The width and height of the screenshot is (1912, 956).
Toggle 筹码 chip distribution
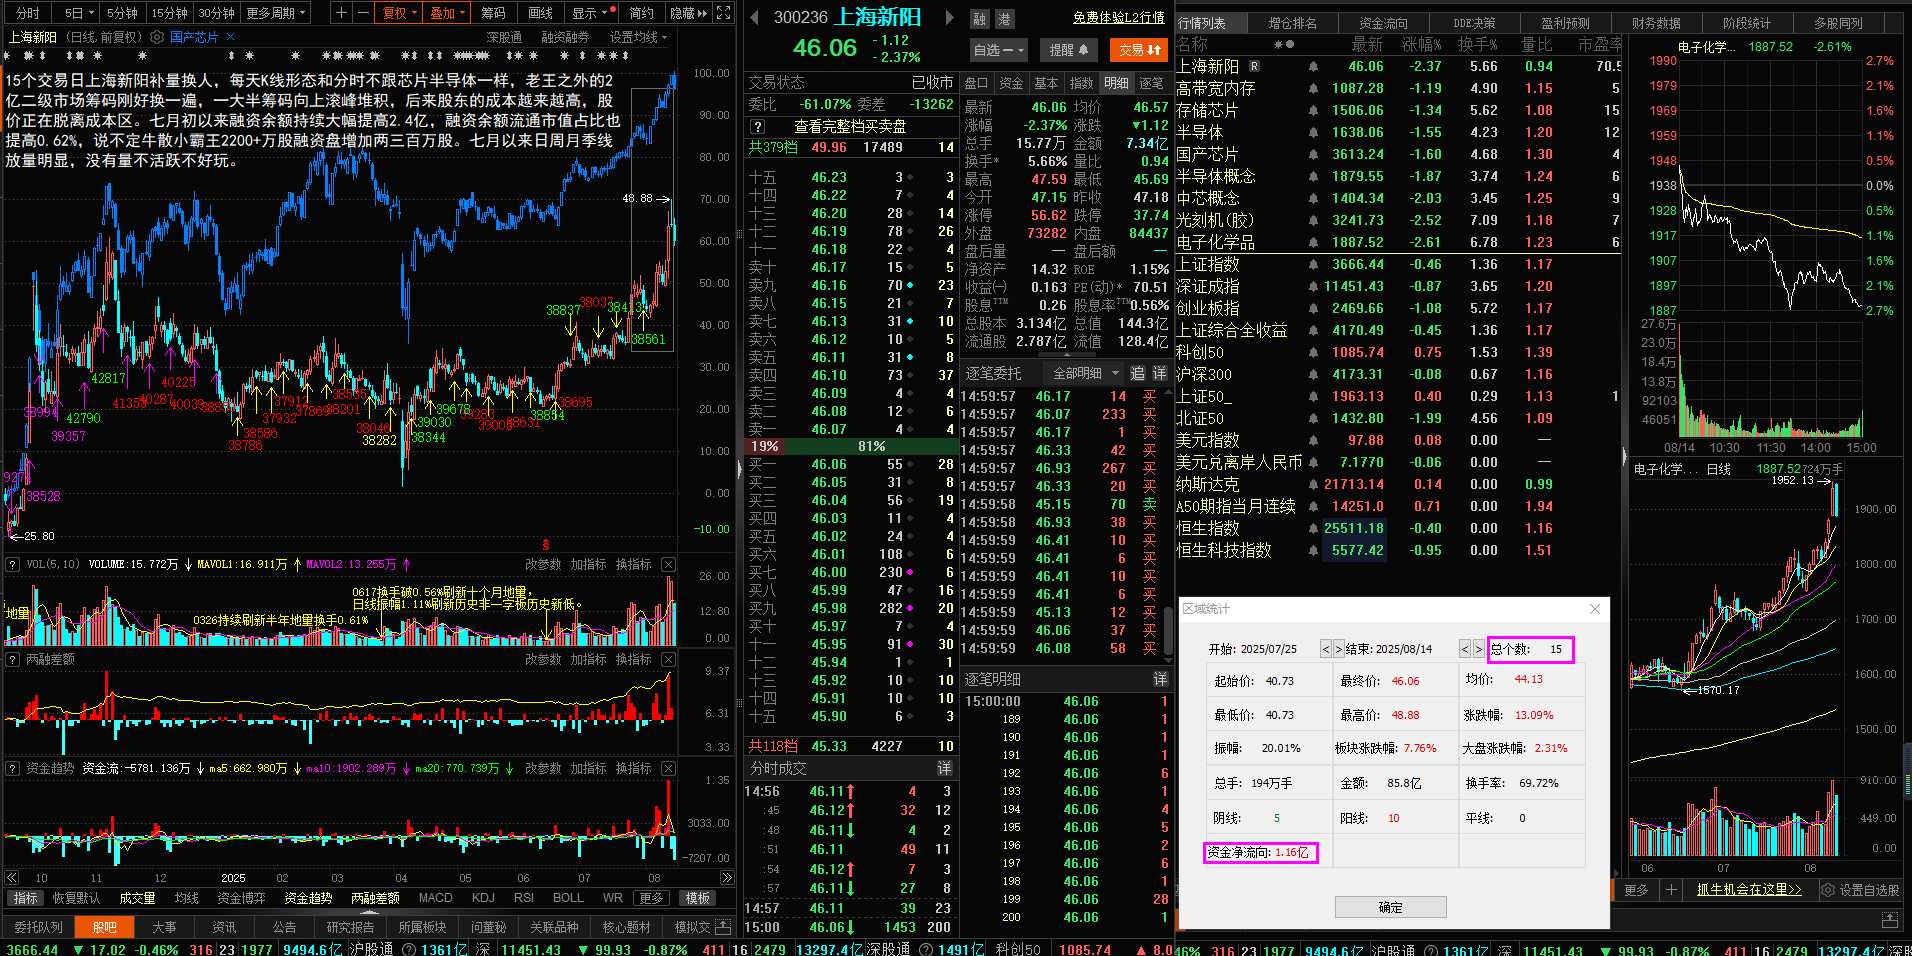pos(493,13)
